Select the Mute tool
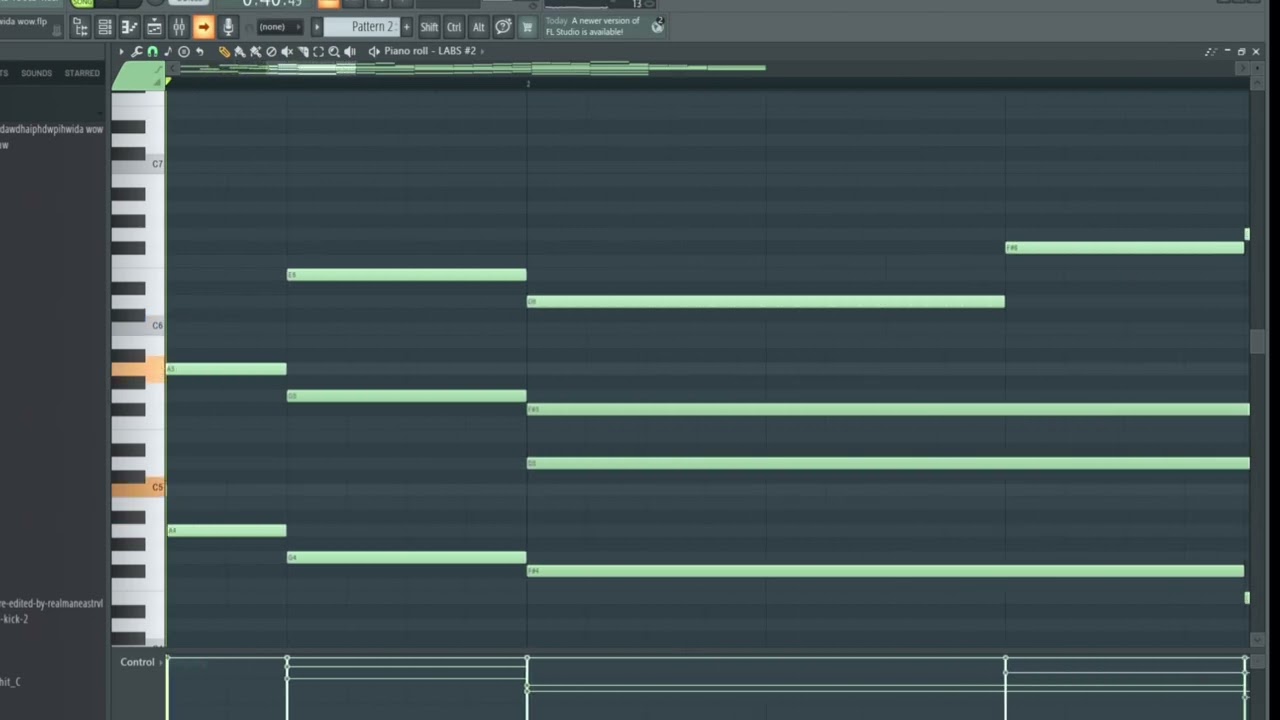The width and height of the screenshot is (1280, 720). (287, 51)
